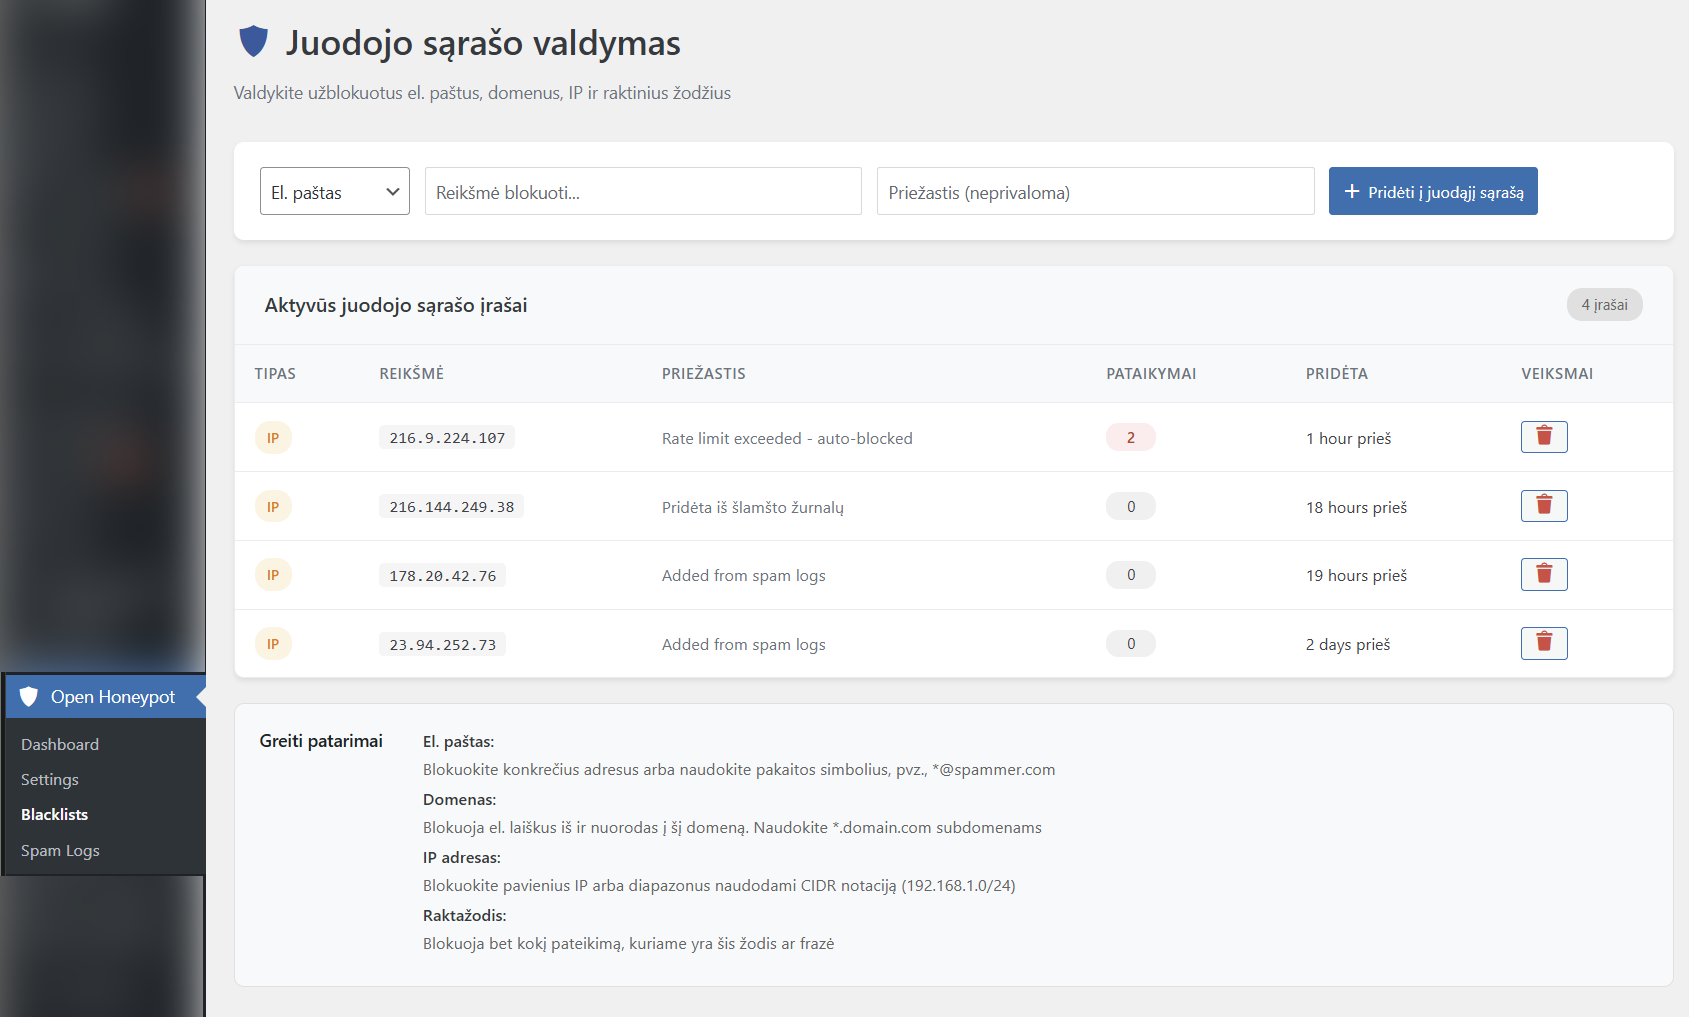
Task: Click the hit count badge showing 2
Action: [x=1130, y=438]
